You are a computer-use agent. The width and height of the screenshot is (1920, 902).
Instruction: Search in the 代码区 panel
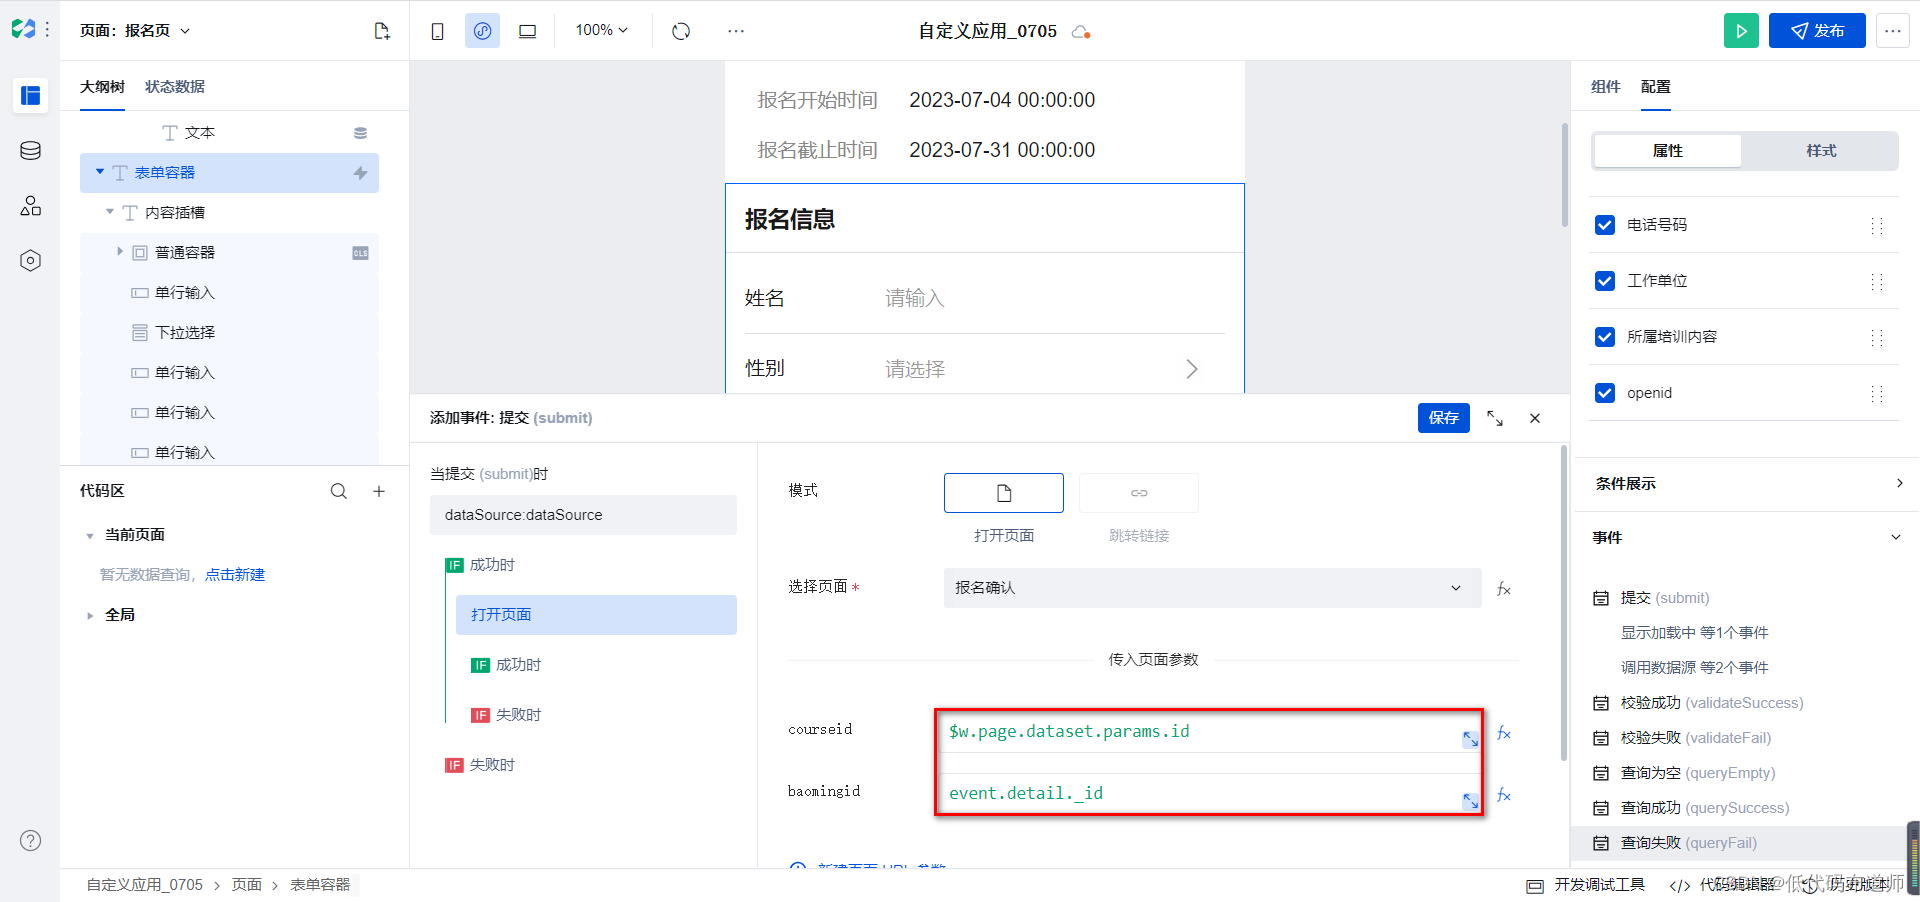339,491
